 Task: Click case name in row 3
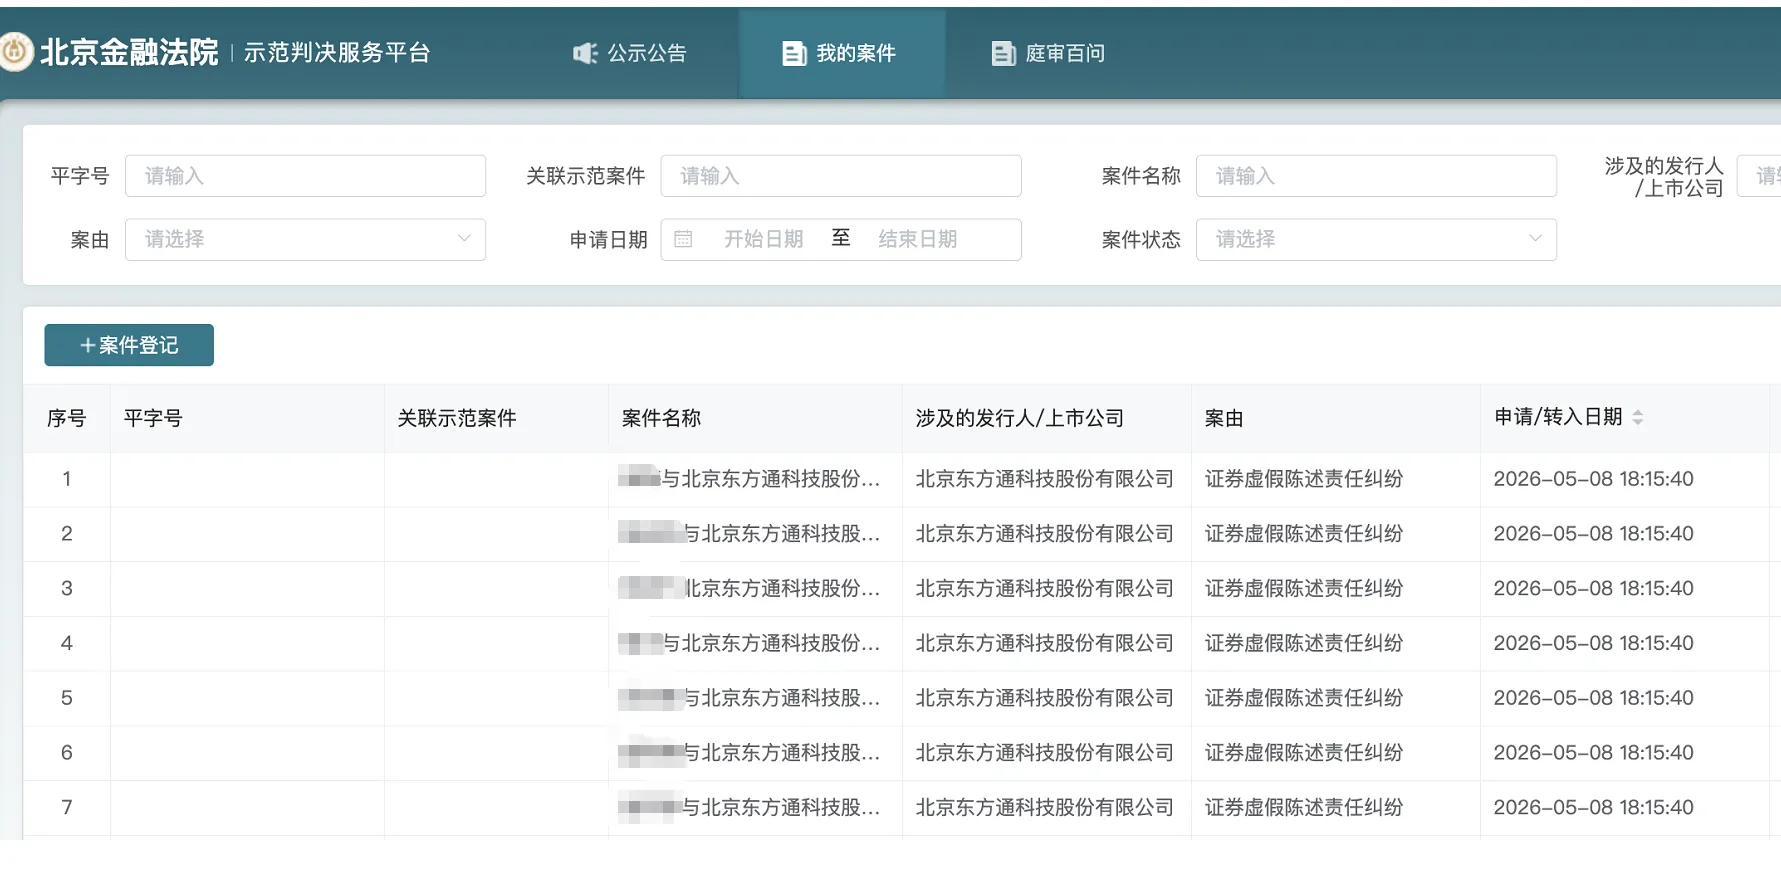click(x=750, y=588)
